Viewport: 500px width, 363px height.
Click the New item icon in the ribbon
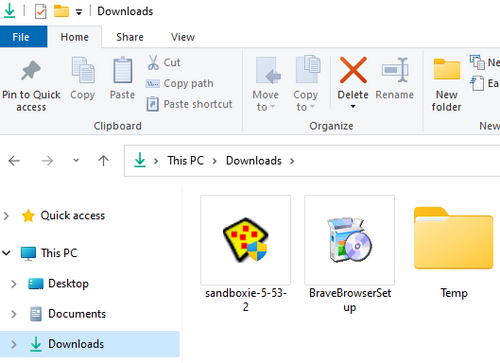coord(477,62)
